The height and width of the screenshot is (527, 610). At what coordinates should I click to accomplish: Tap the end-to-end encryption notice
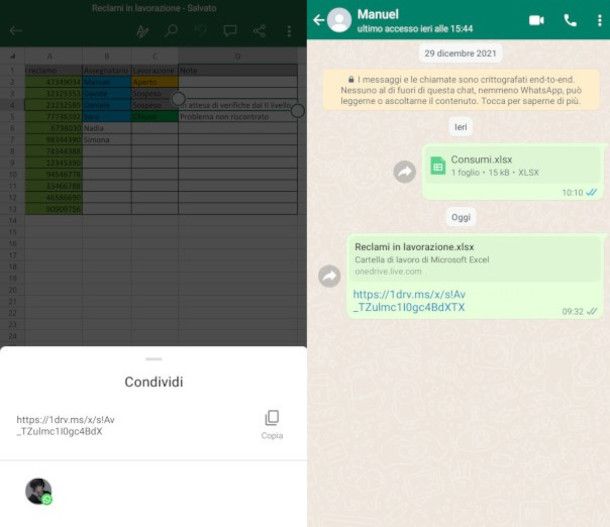pyautogui.click(x=461, y=90)
